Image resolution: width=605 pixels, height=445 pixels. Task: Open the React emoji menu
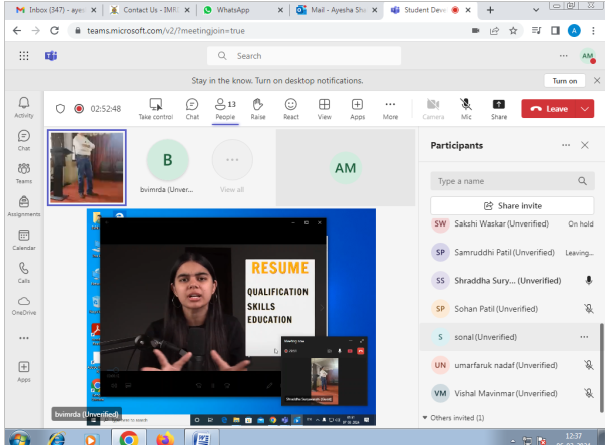(291, 108)
